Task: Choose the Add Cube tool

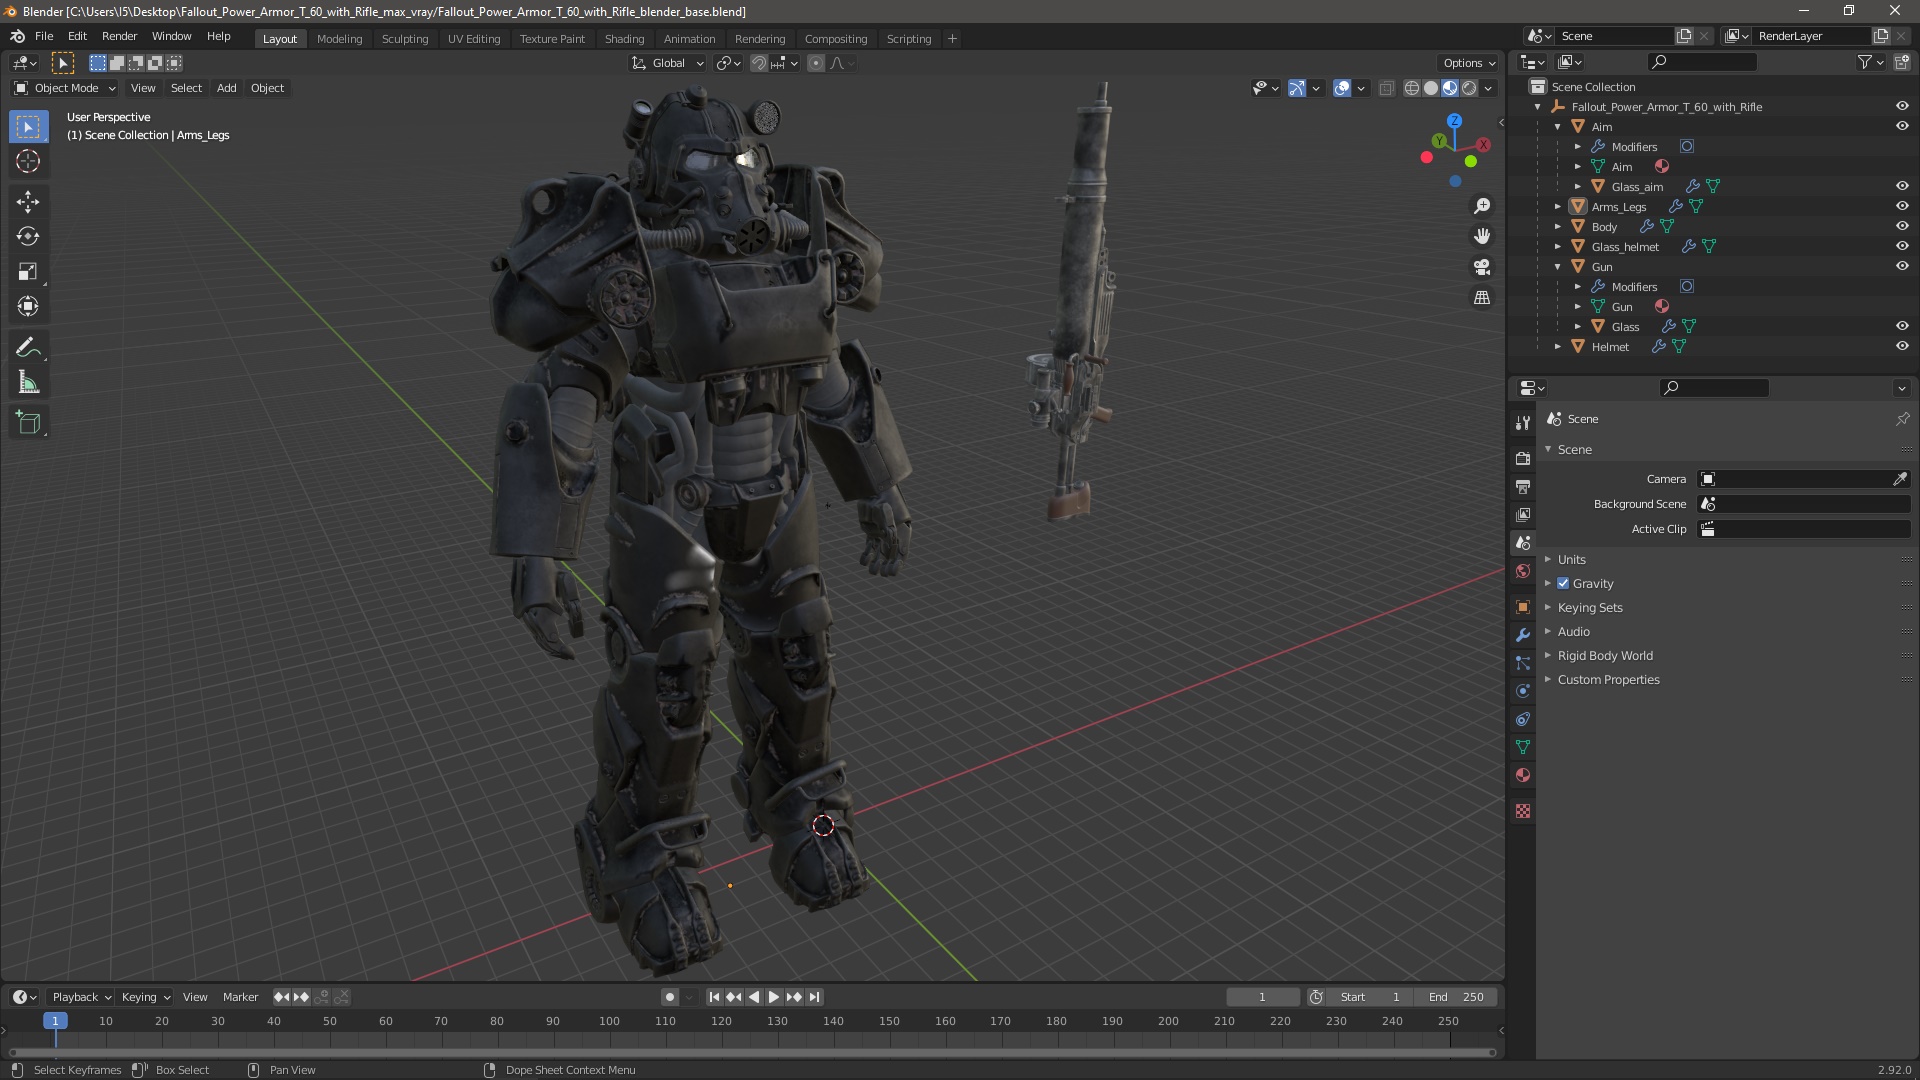Action: [x=28, y=423]
